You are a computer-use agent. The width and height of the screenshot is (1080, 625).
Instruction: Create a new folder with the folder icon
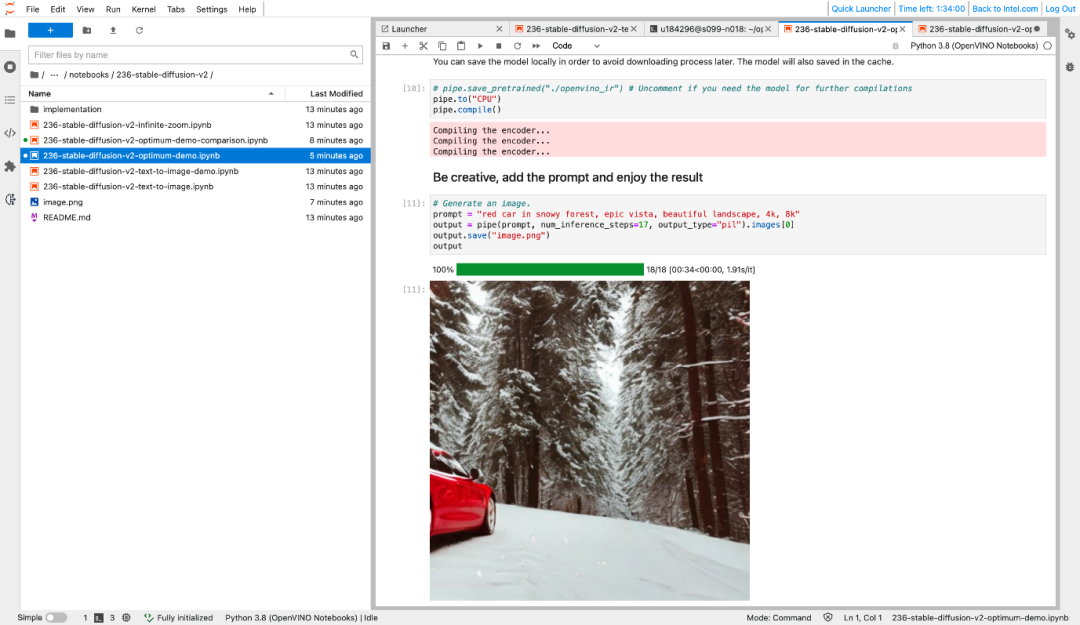pos(87,30)
